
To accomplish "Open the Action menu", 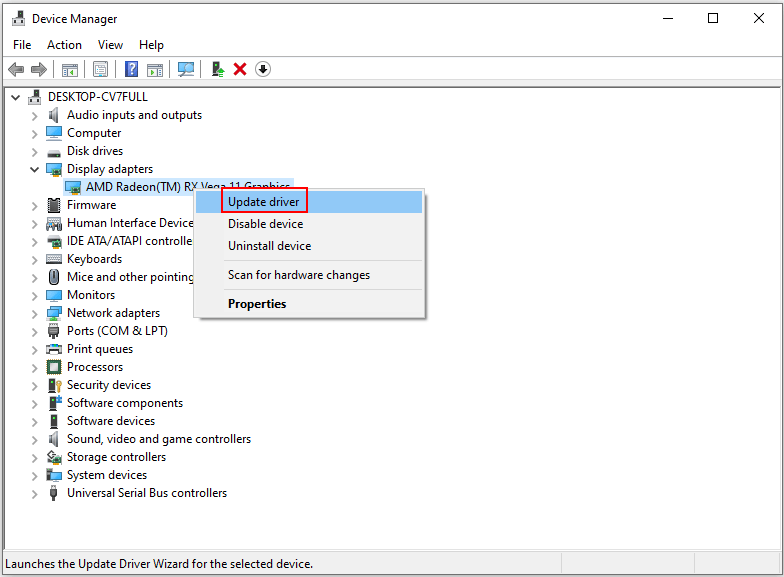I will coord(64,45).
